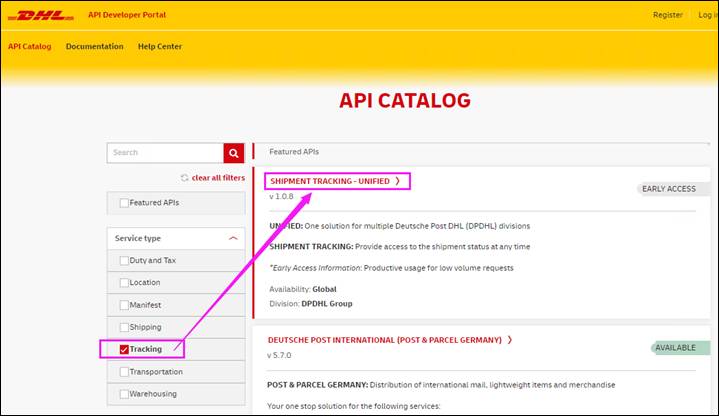Click the DHL logo
Screen dimensions: 719x416
[x=41, y=15]
